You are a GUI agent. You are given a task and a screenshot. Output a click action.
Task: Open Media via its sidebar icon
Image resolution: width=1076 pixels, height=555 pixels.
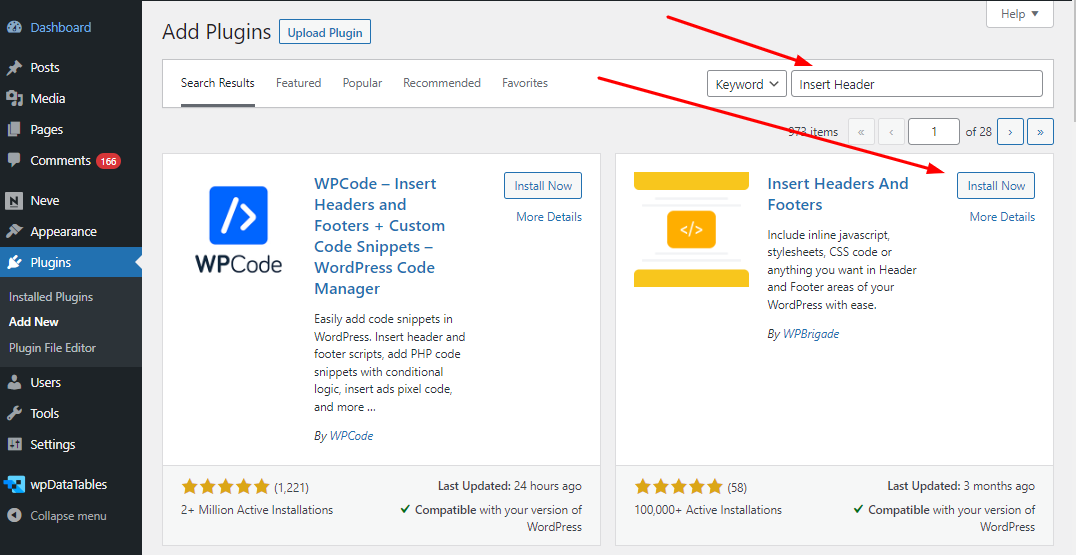14,98
